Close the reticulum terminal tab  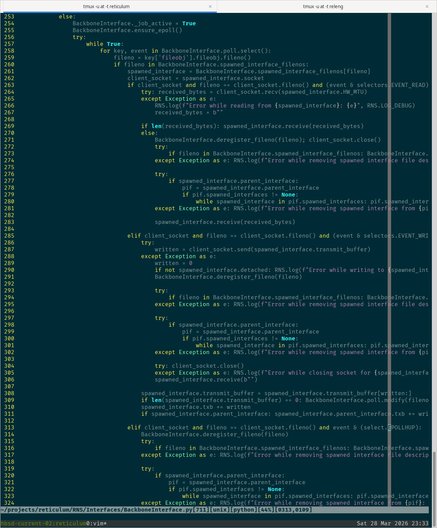coord(210,6)
